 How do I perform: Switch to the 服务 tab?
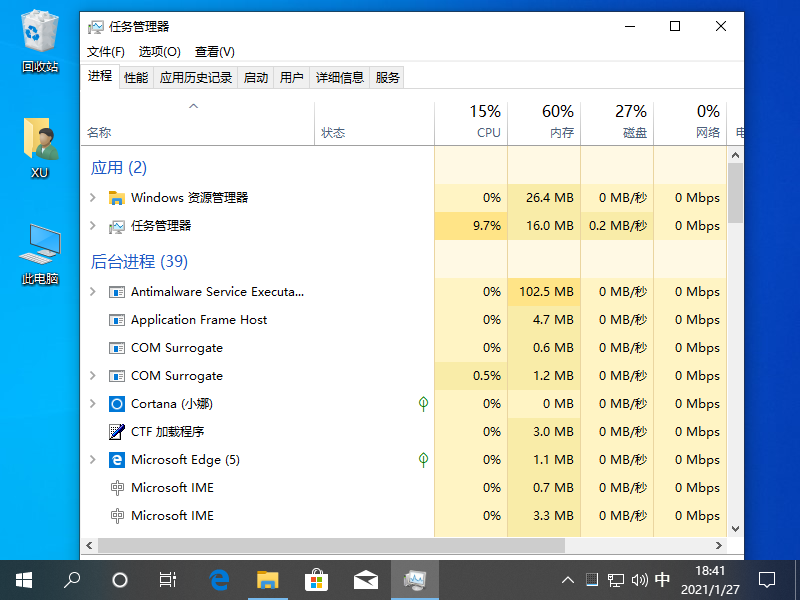387,78
